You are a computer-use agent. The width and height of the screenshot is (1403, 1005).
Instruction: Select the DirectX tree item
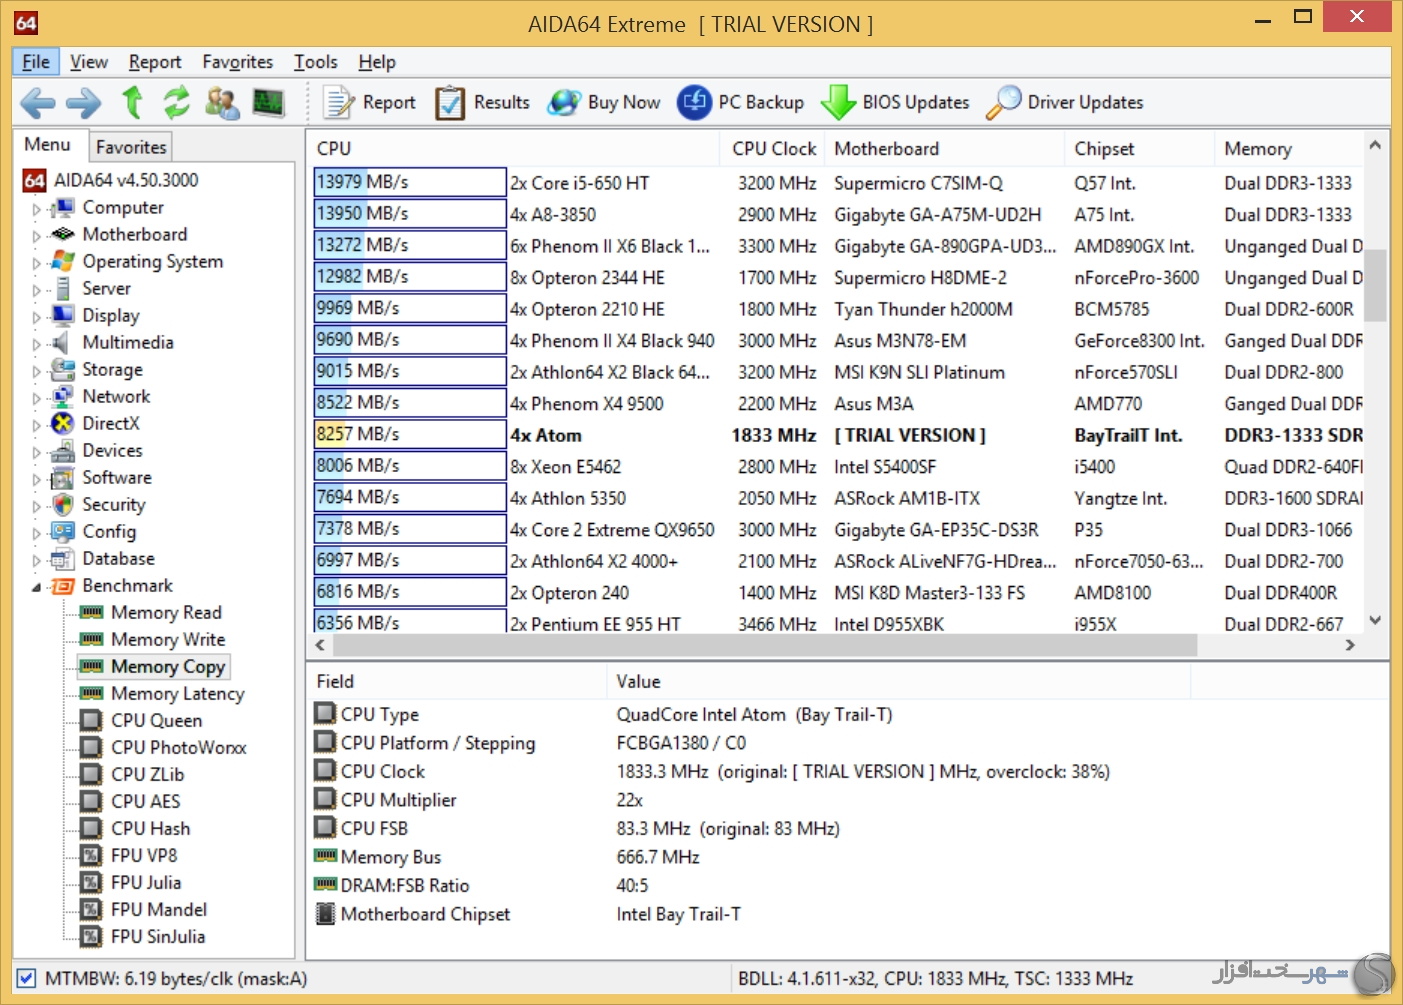click(110, 423)
